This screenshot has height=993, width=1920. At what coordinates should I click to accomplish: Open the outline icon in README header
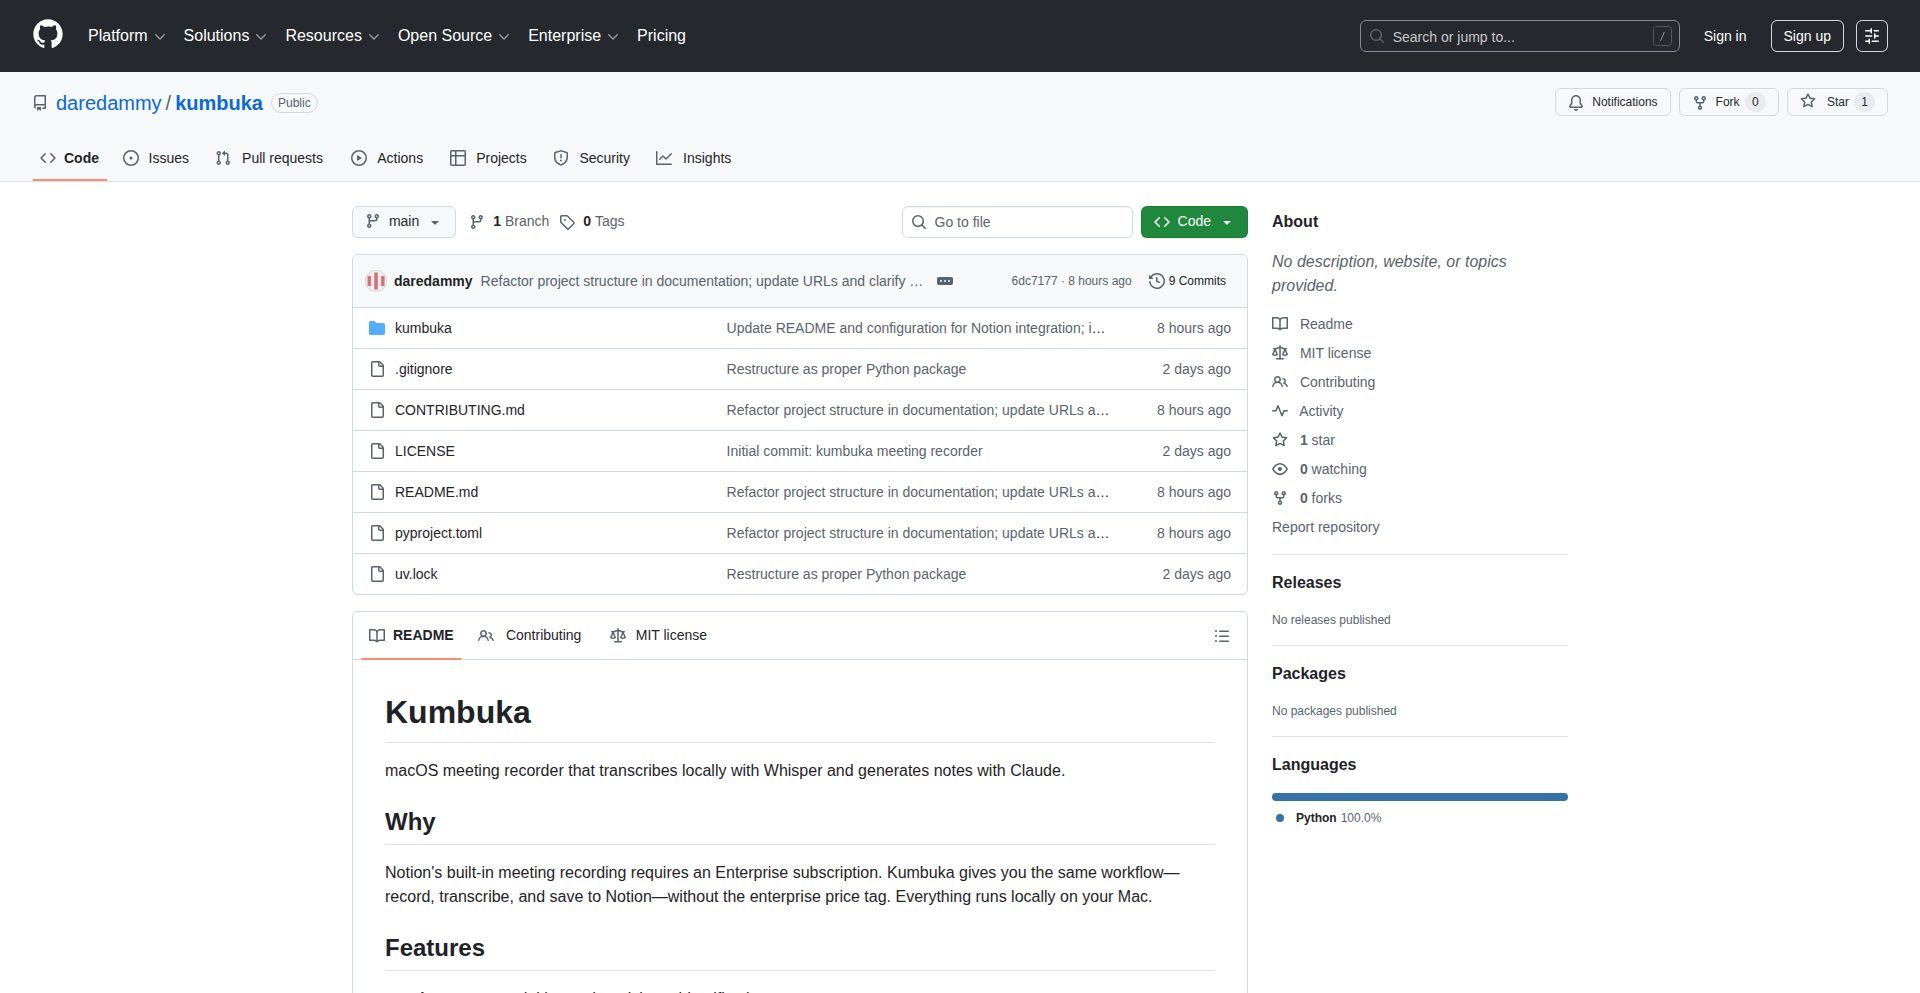click(x=1221, y=636)
